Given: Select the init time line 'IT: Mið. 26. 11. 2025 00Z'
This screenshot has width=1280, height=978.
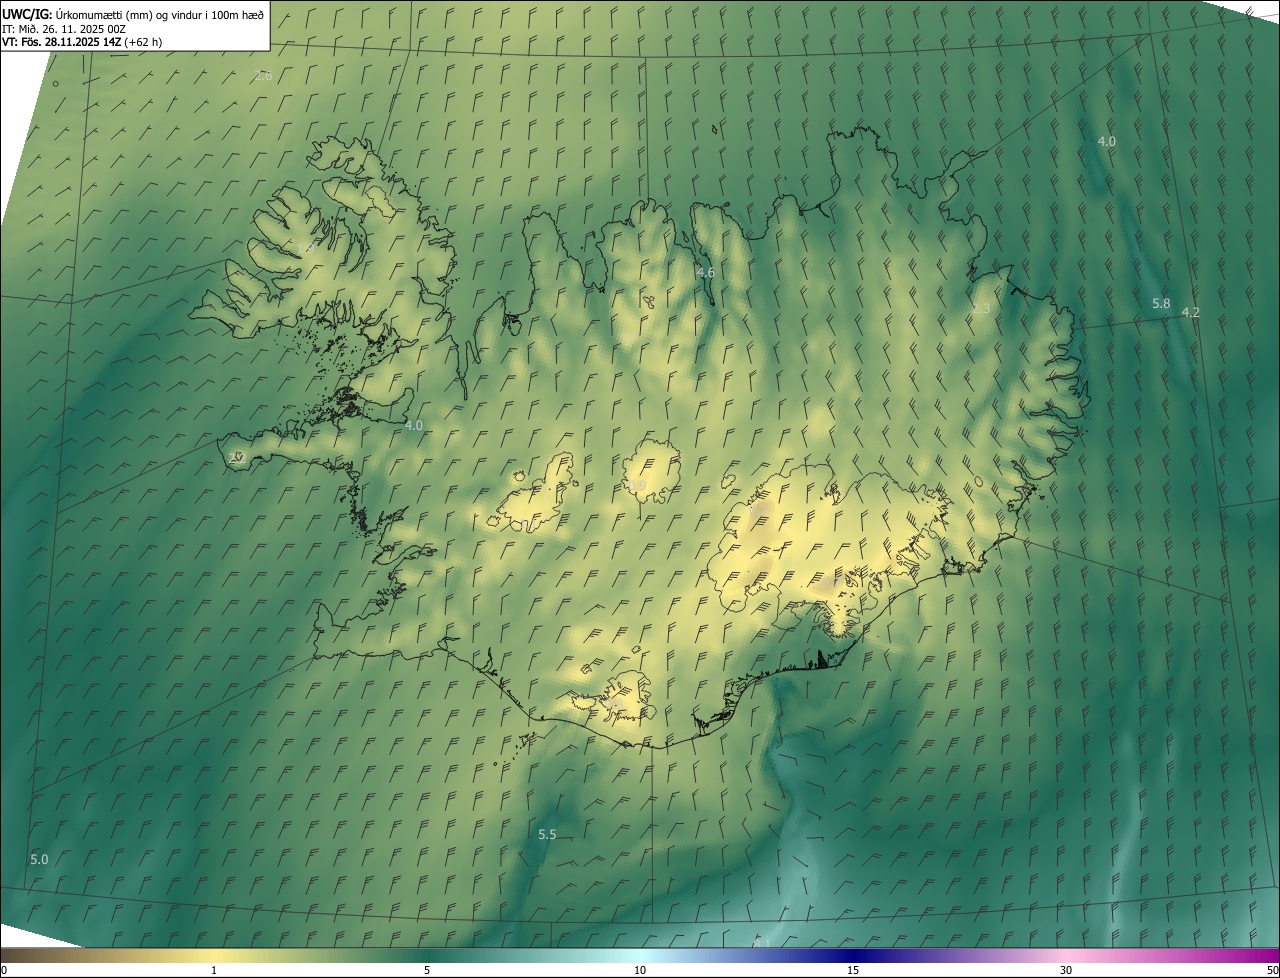Looking at the screenshot, I should (x=63, y=28).
